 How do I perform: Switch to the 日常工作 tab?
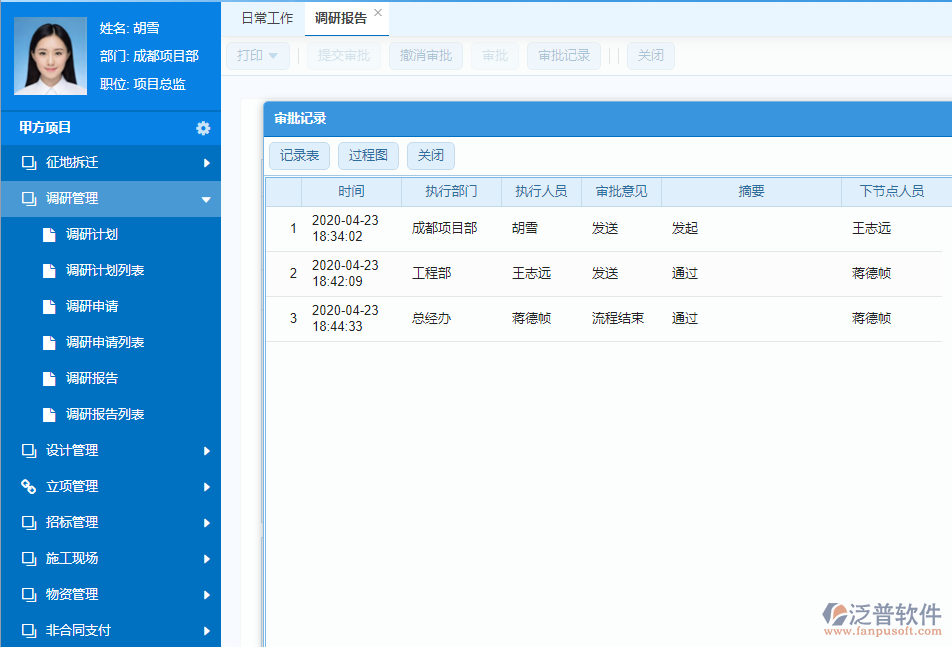click(x=266, y=17)
